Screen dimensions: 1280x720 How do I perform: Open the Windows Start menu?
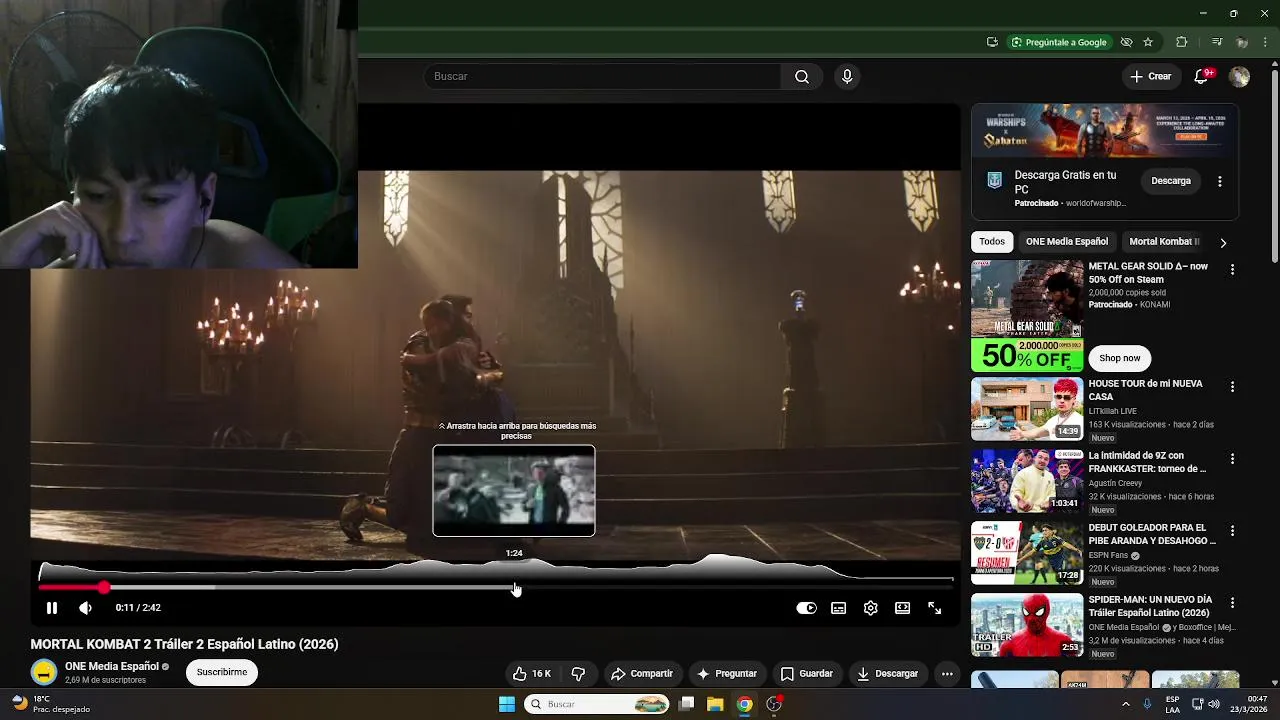point(507,704)
